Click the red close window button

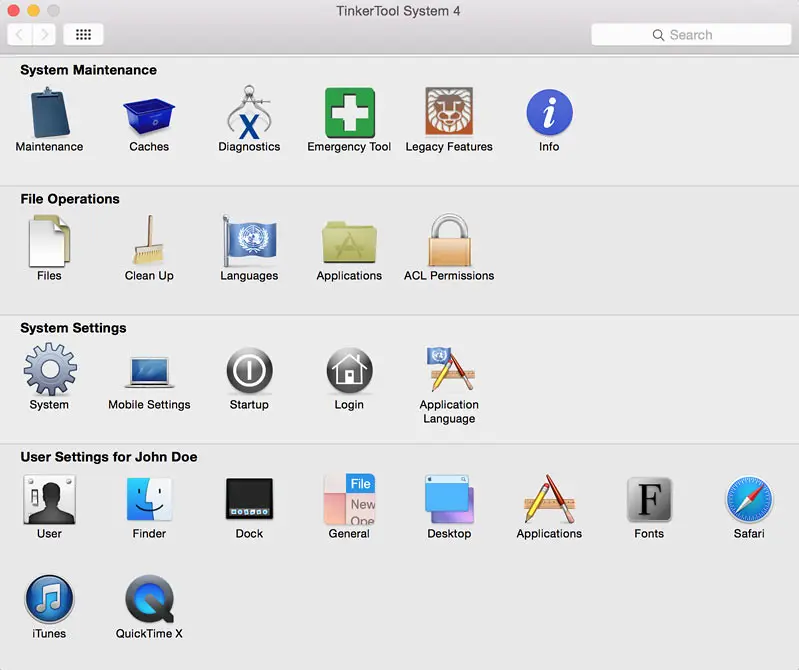click(14, 10)
